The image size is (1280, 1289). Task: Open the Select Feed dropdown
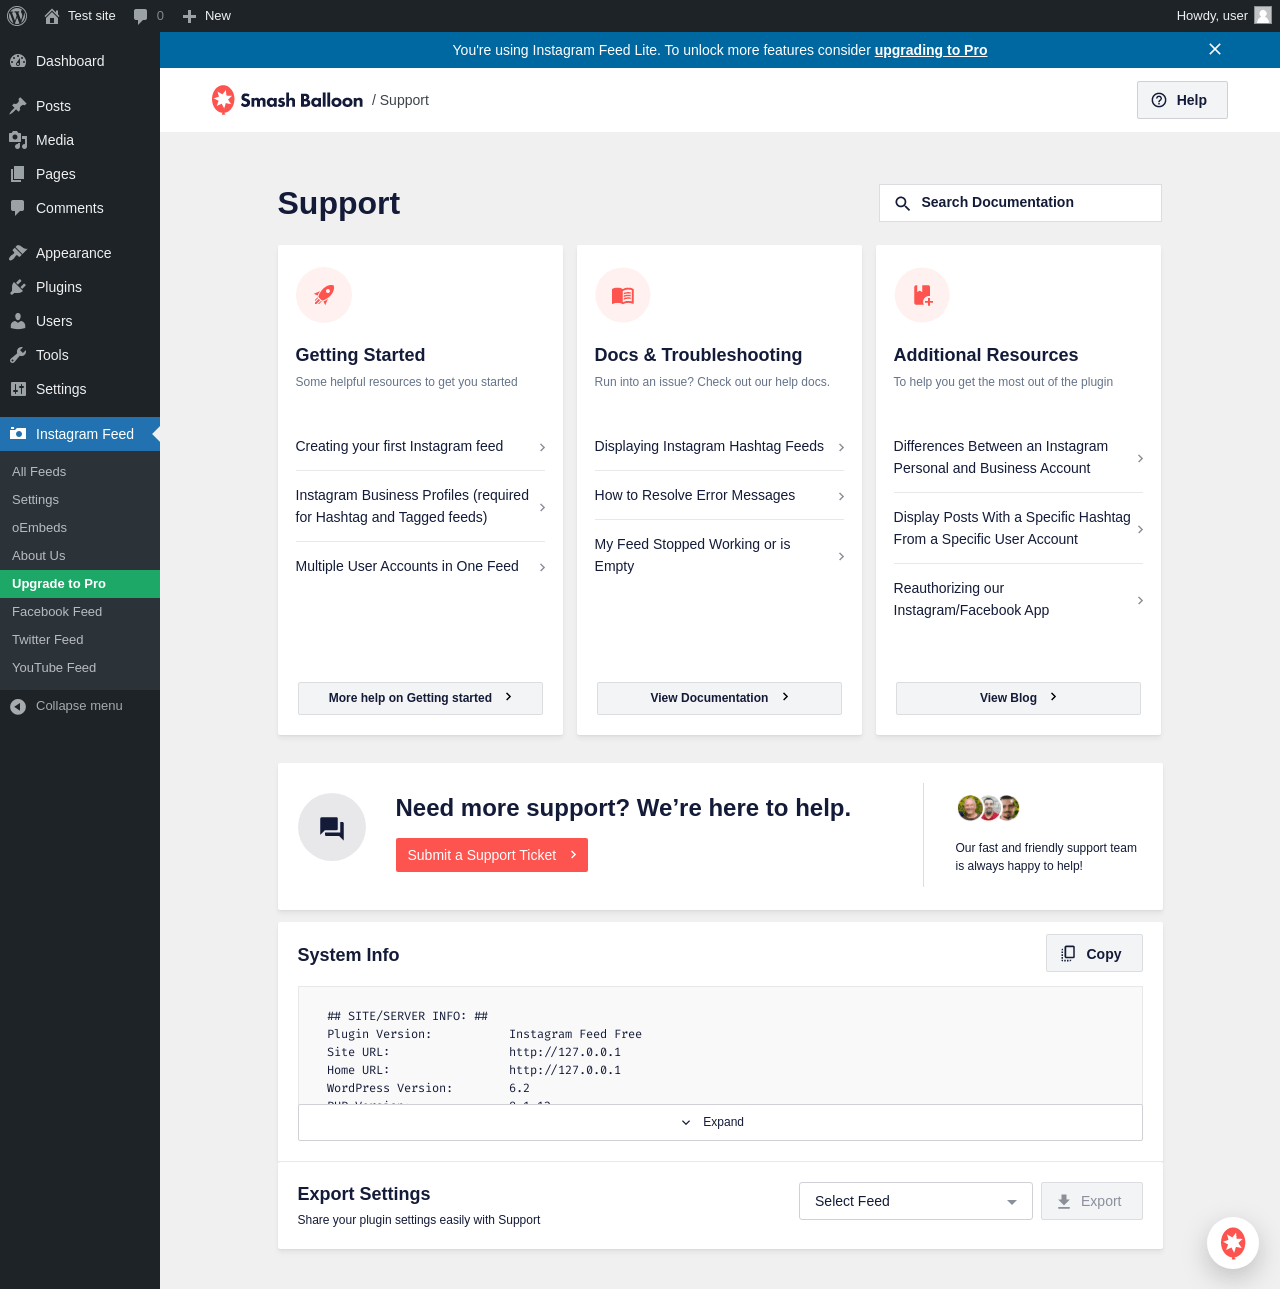916,1201
